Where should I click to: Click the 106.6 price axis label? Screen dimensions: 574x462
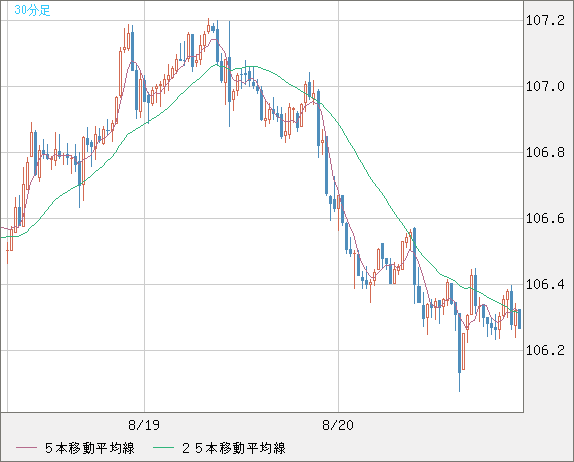pyautogui.click(x=545, y=219)
